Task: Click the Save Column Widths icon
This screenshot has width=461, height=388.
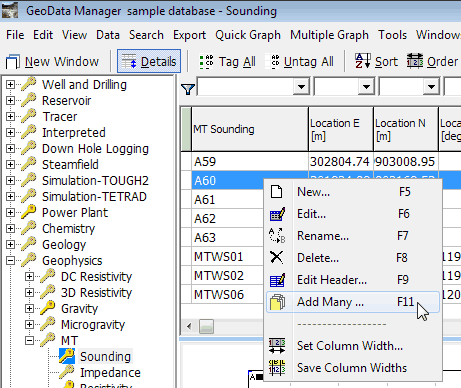Action: point(277,368)
